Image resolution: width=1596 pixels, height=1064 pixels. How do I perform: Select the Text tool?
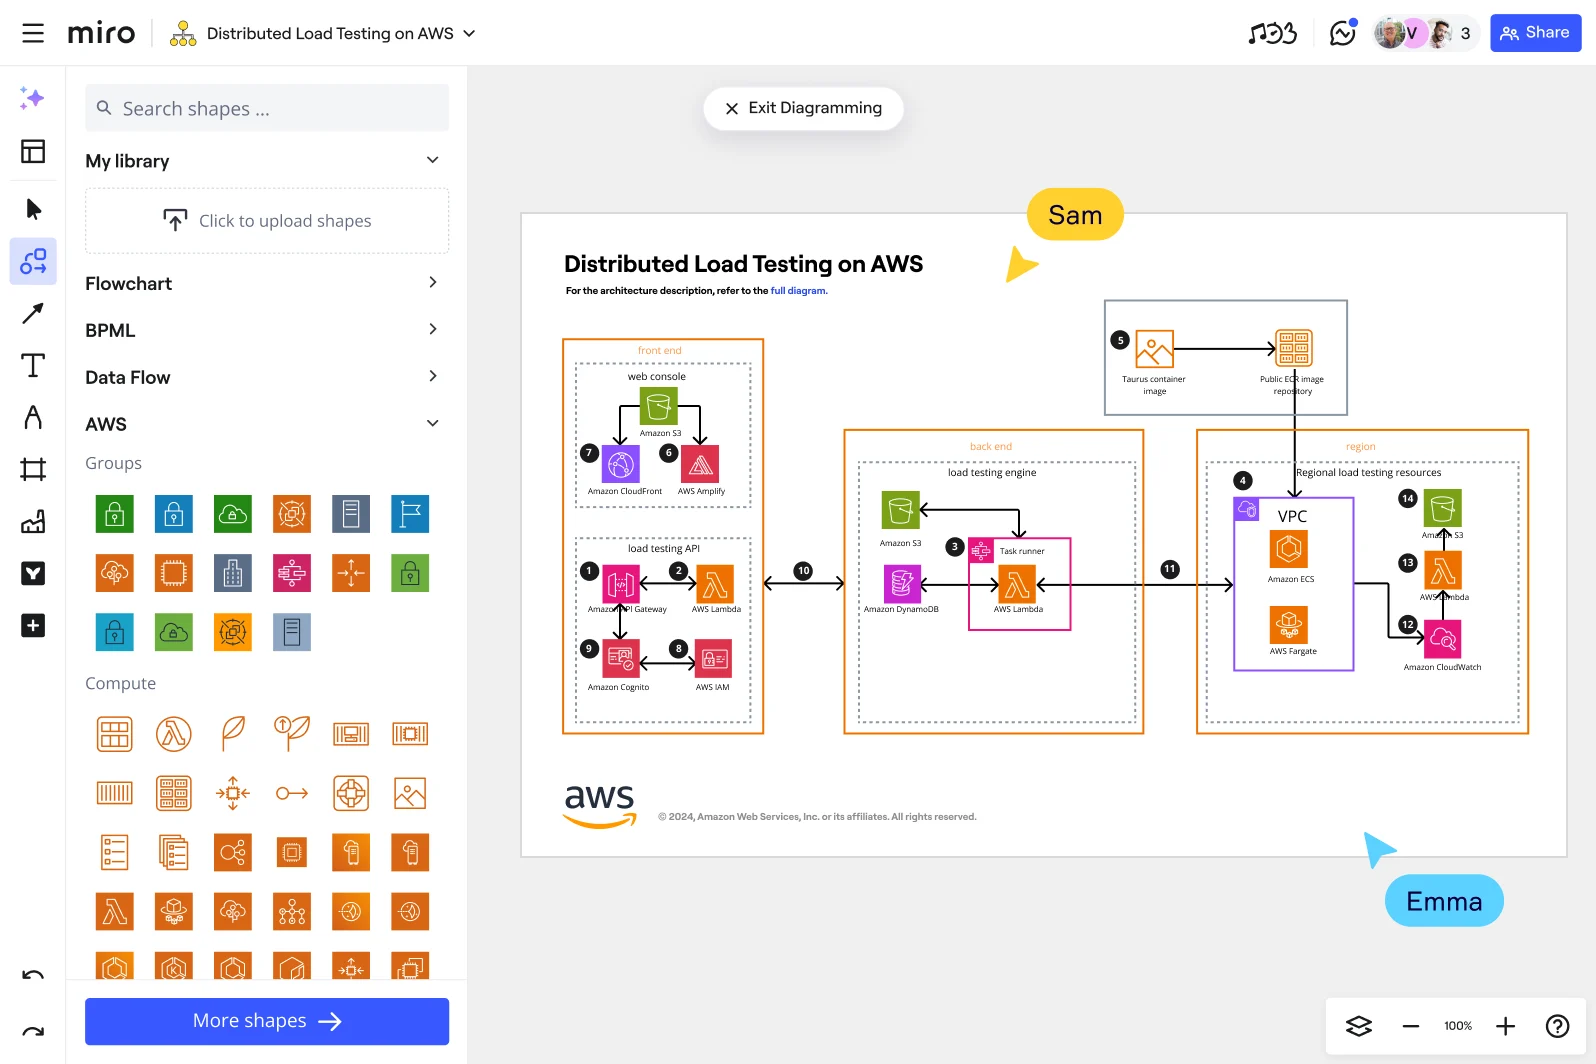click(33, 366)
